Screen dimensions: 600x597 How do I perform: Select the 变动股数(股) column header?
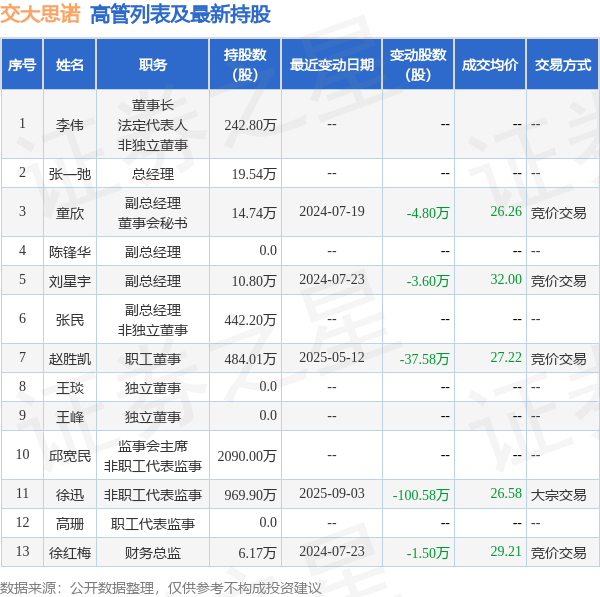click(418, 64)
